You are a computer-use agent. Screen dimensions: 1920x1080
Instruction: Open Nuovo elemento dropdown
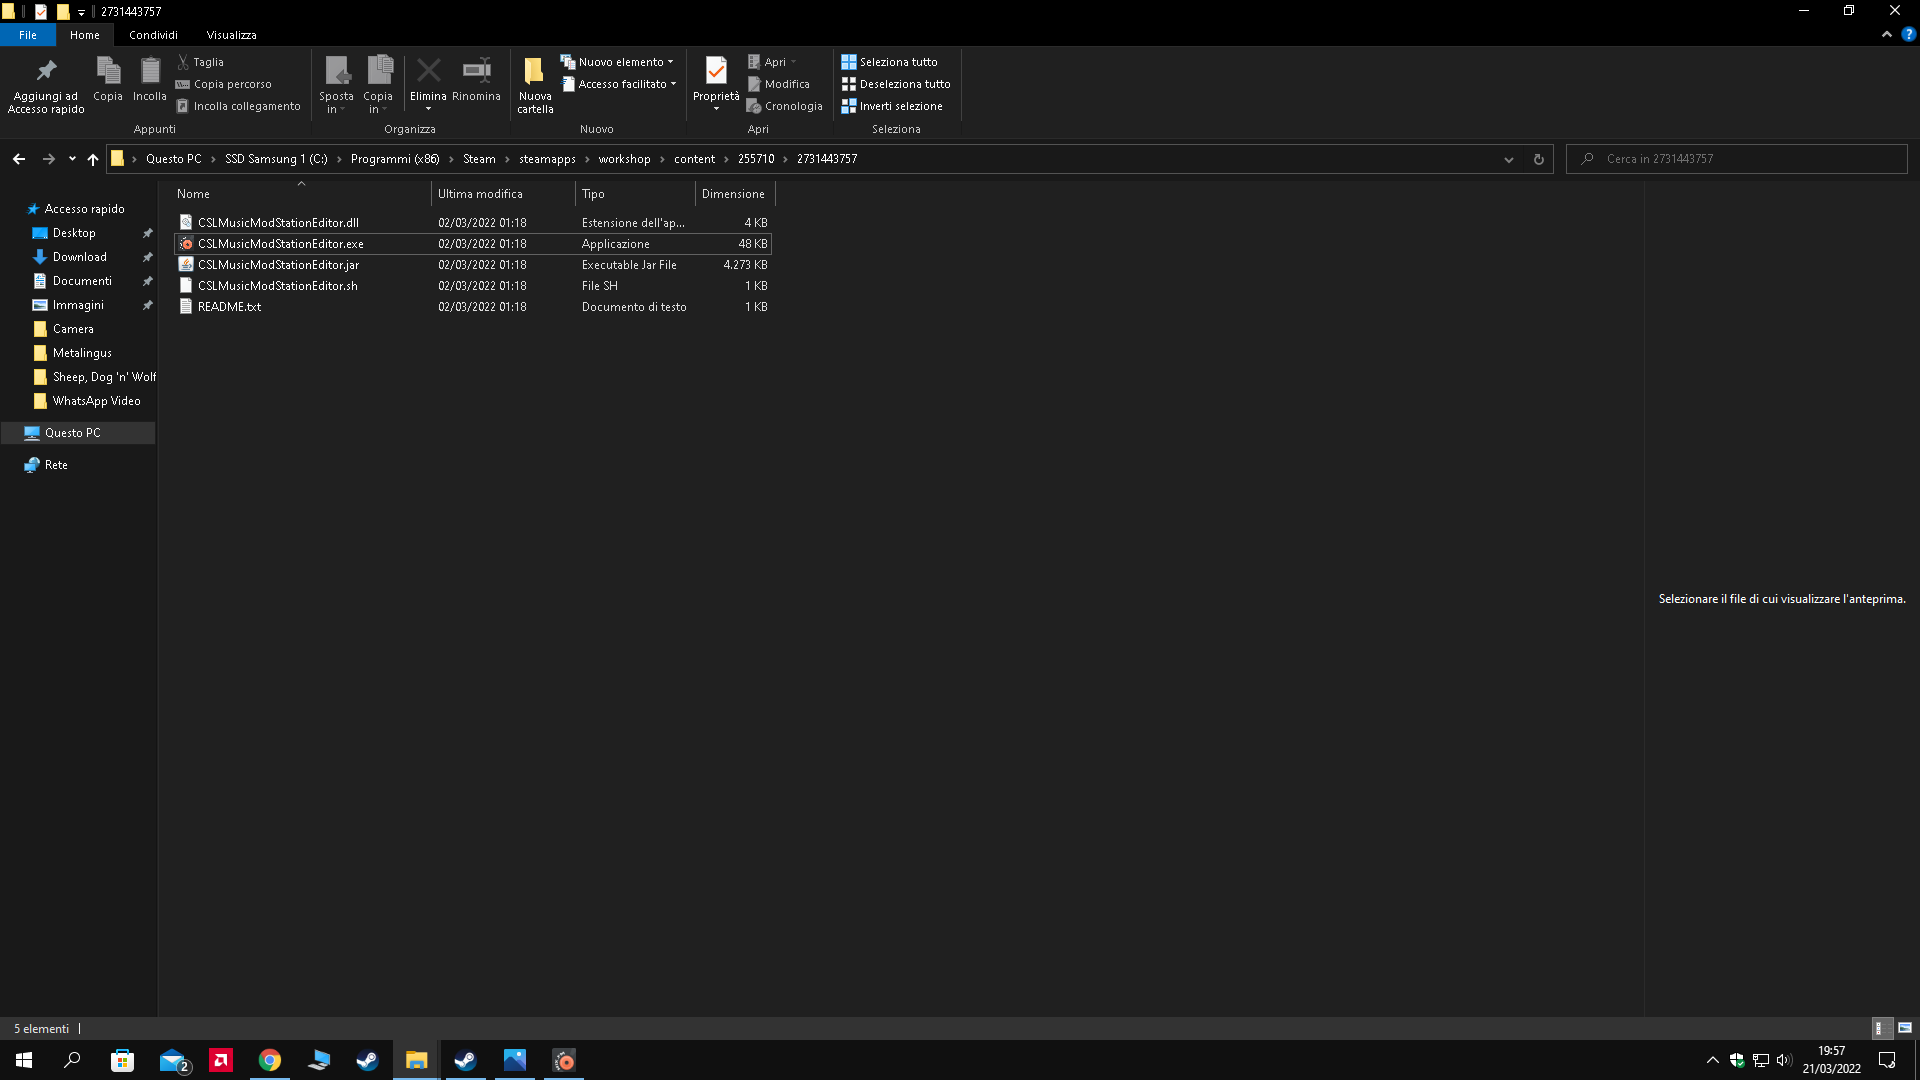[x=617, y=62]
